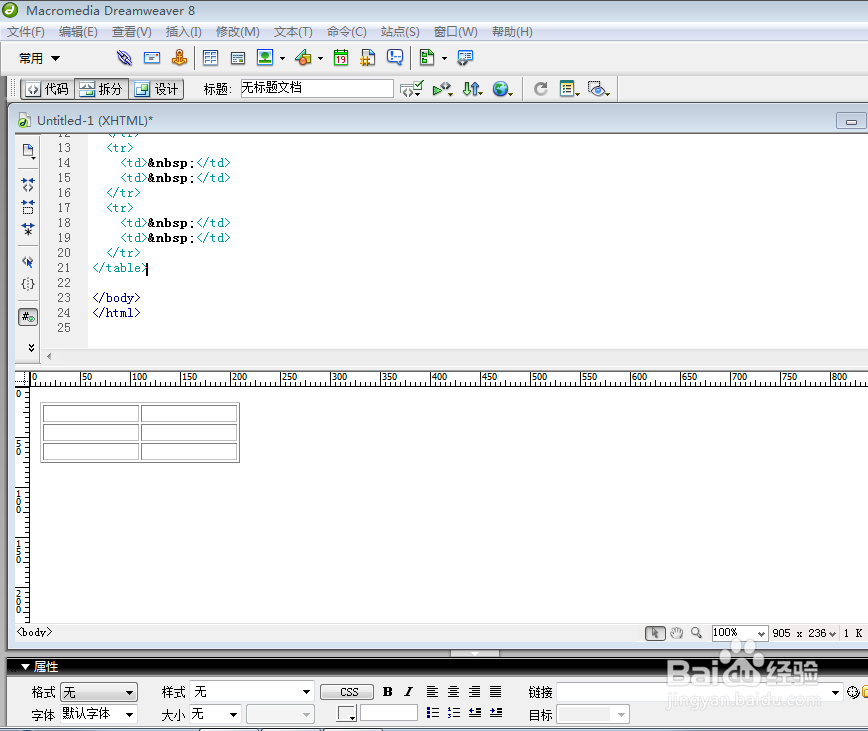868x731 pixels.
Task: Click the Tag Chooser icon
Action: [465, 58]
